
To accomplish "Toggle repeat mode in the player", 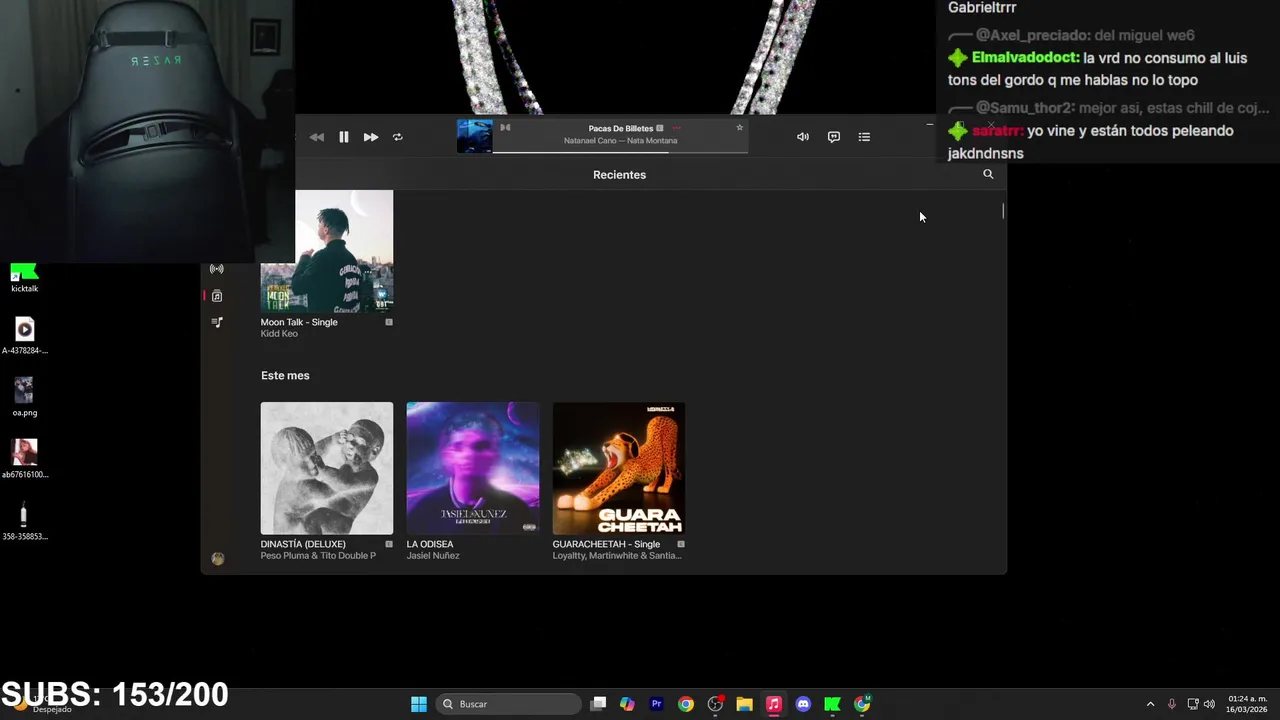I will 397,137.
